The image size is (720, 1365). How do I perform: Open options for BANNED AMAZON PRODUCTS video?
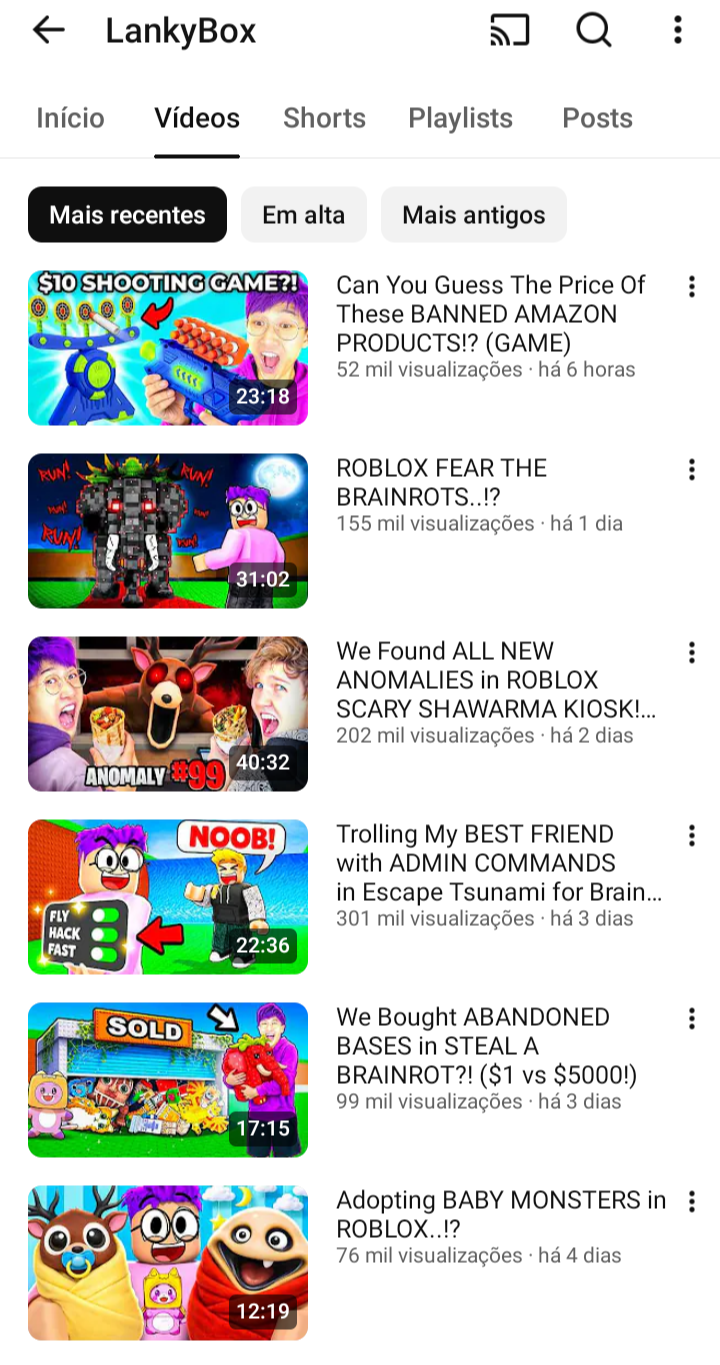pos(691,287)
